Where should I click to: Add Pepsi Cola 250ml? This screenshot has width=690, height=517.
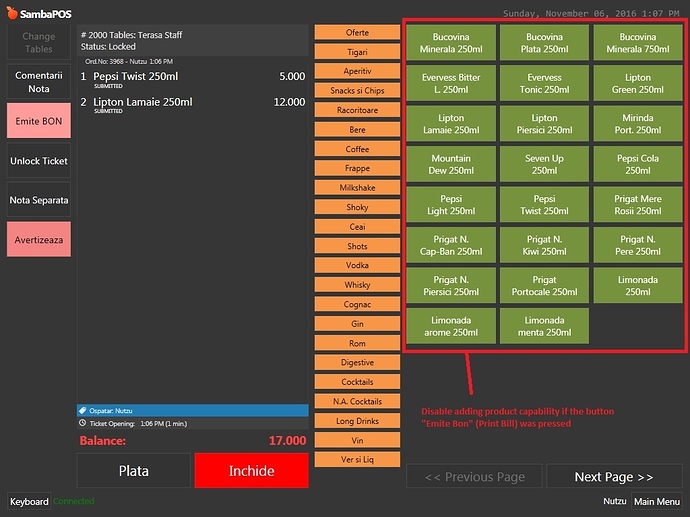638,164
